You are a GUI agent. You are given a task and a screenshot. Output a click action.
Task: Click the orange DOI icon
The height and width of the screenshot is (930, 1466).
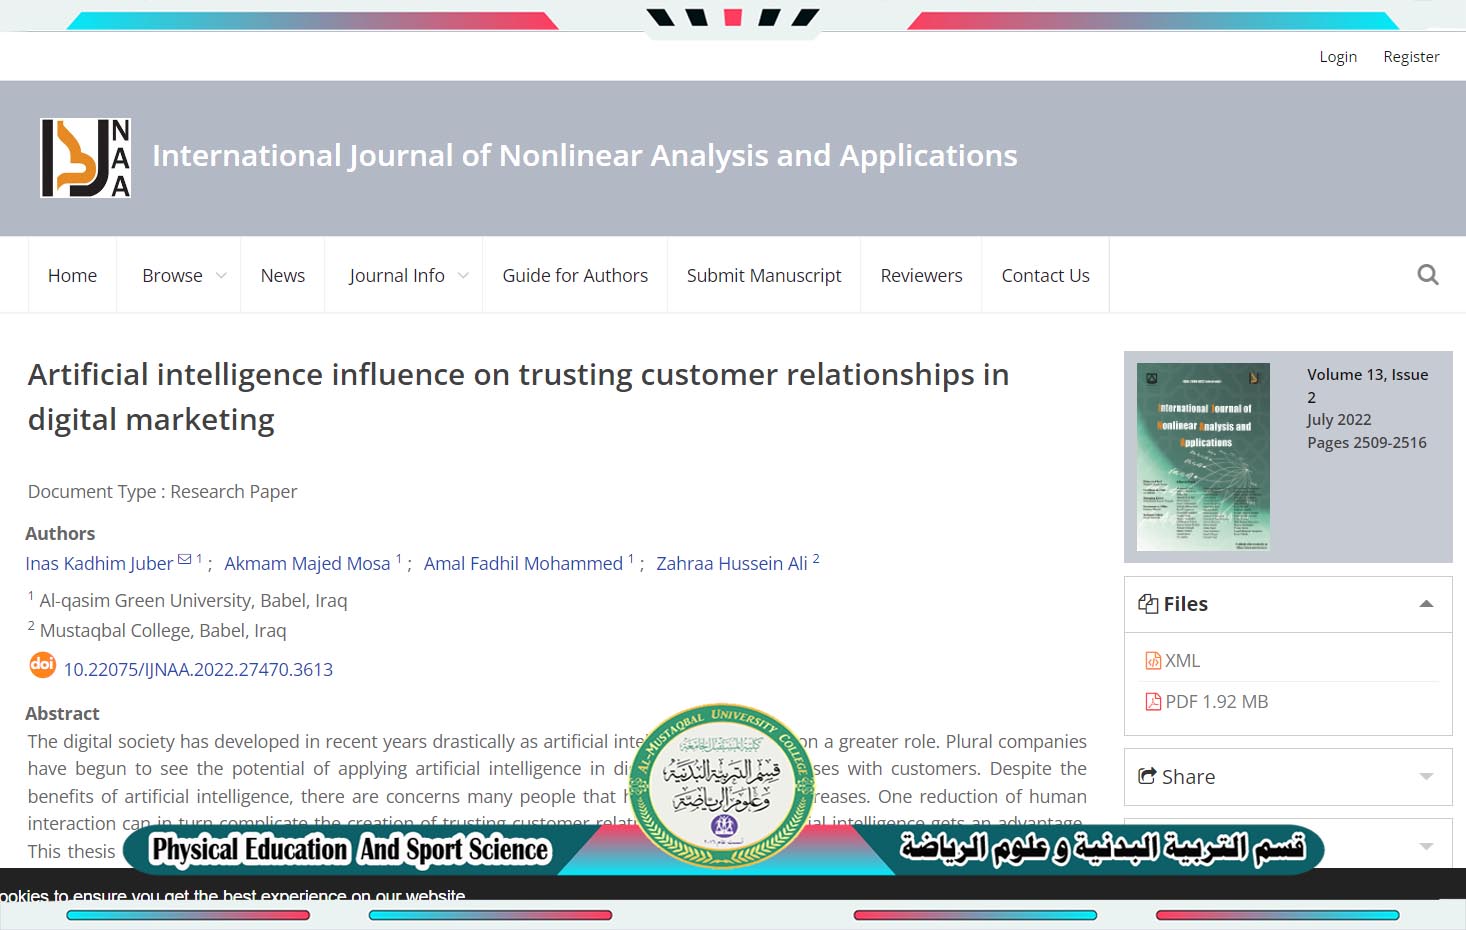pyautogui.click(x=42, y=665)
